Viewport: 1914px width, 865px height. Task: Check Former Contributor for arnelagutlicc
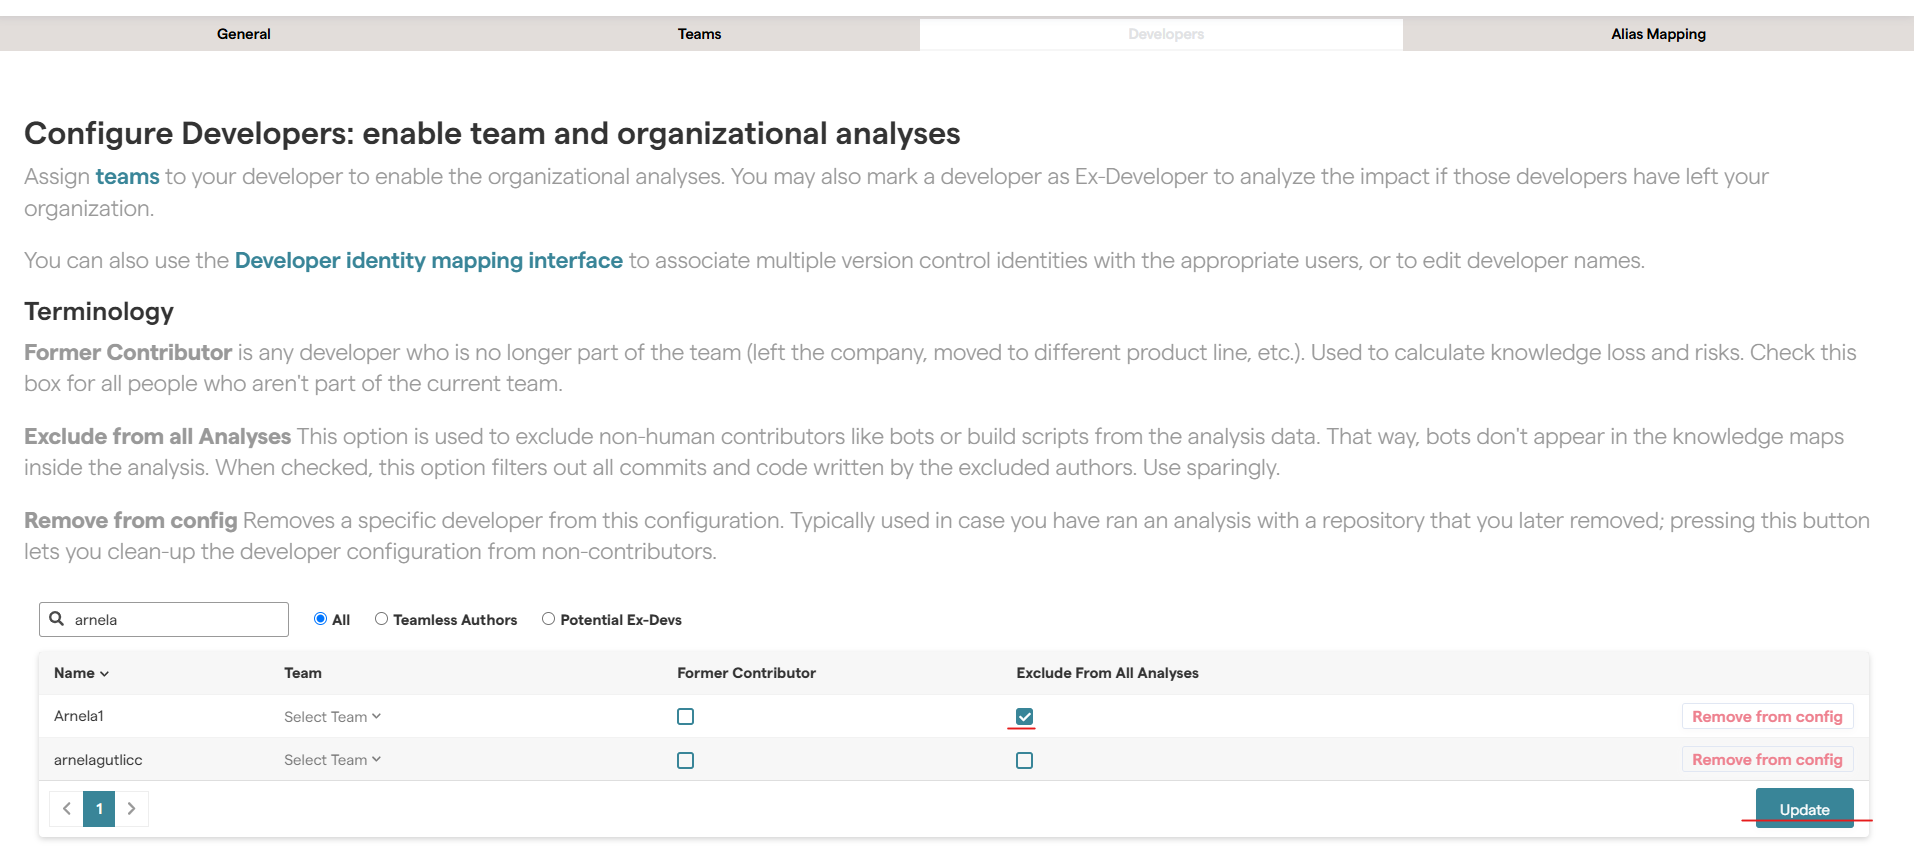click(685, 761)
